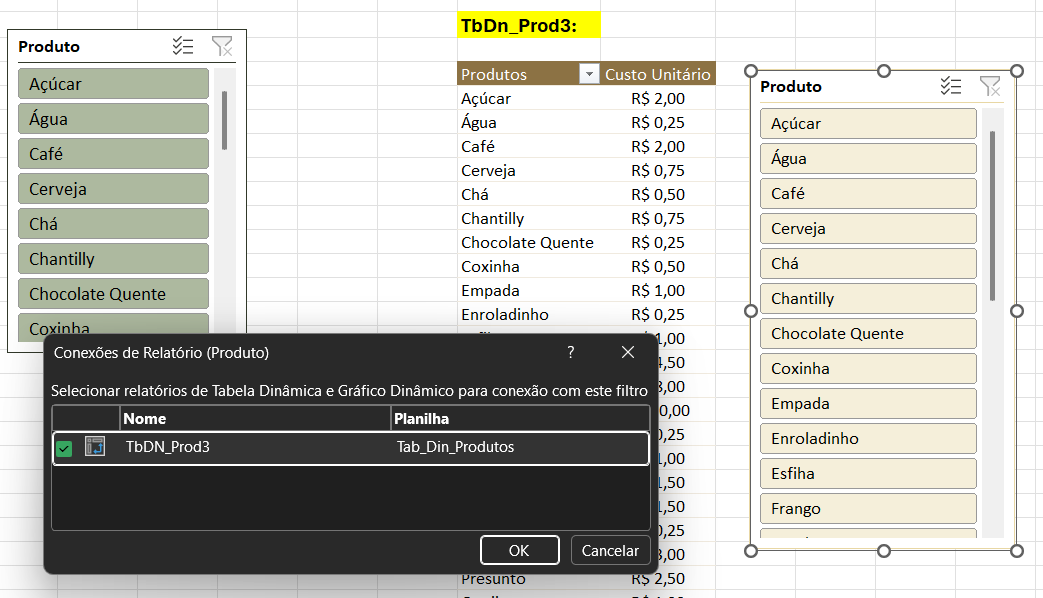Click the Nome column header in the dialog
This screenshot has width=1043, height=598.
[x=255, y=418]
